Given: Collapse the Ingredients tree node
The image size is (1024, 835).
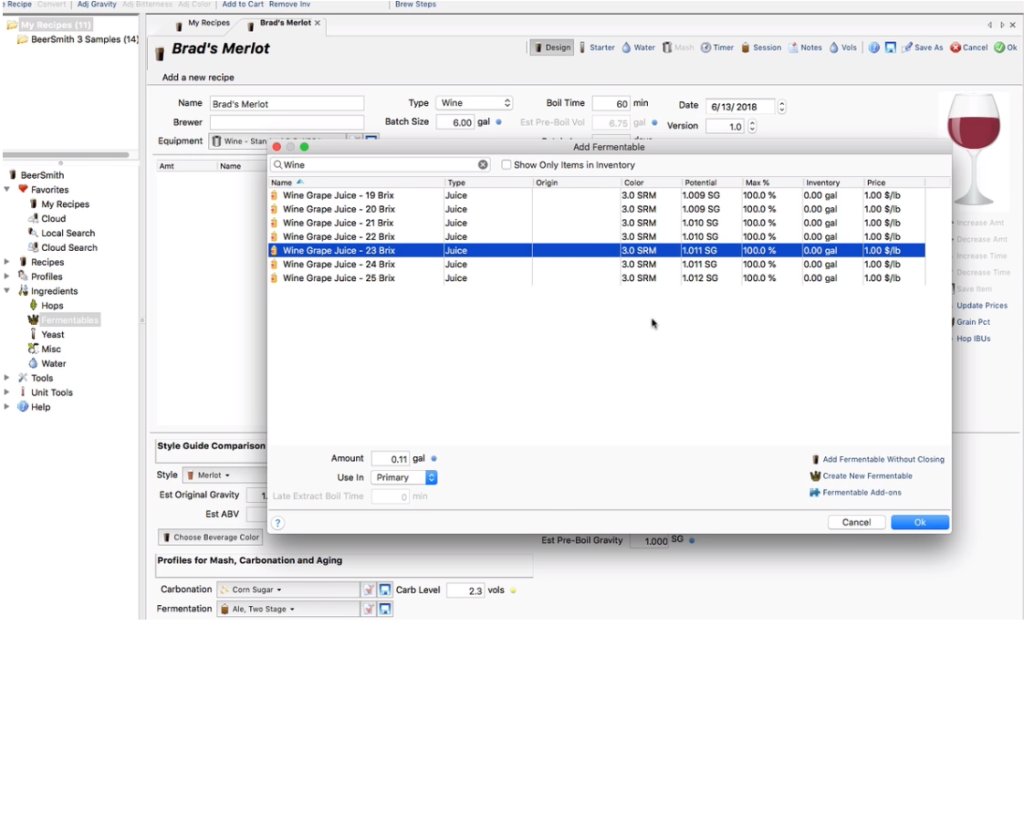Looking at the screenshot, I should [7, 291].
